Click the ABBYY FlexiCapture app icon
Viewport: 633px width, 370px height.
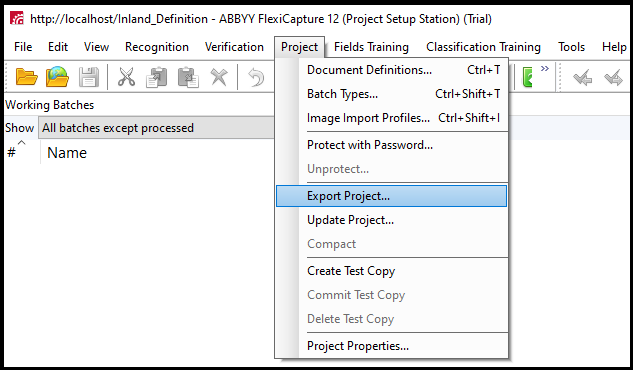(17, 19)
